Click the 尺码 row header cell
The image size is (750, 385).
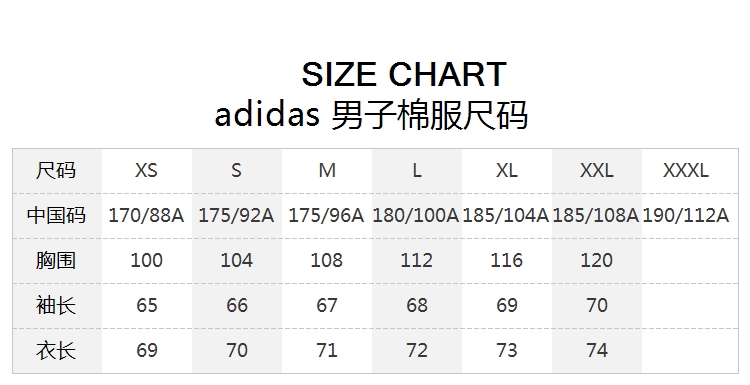pyautogui.click(x=56, y=170)
